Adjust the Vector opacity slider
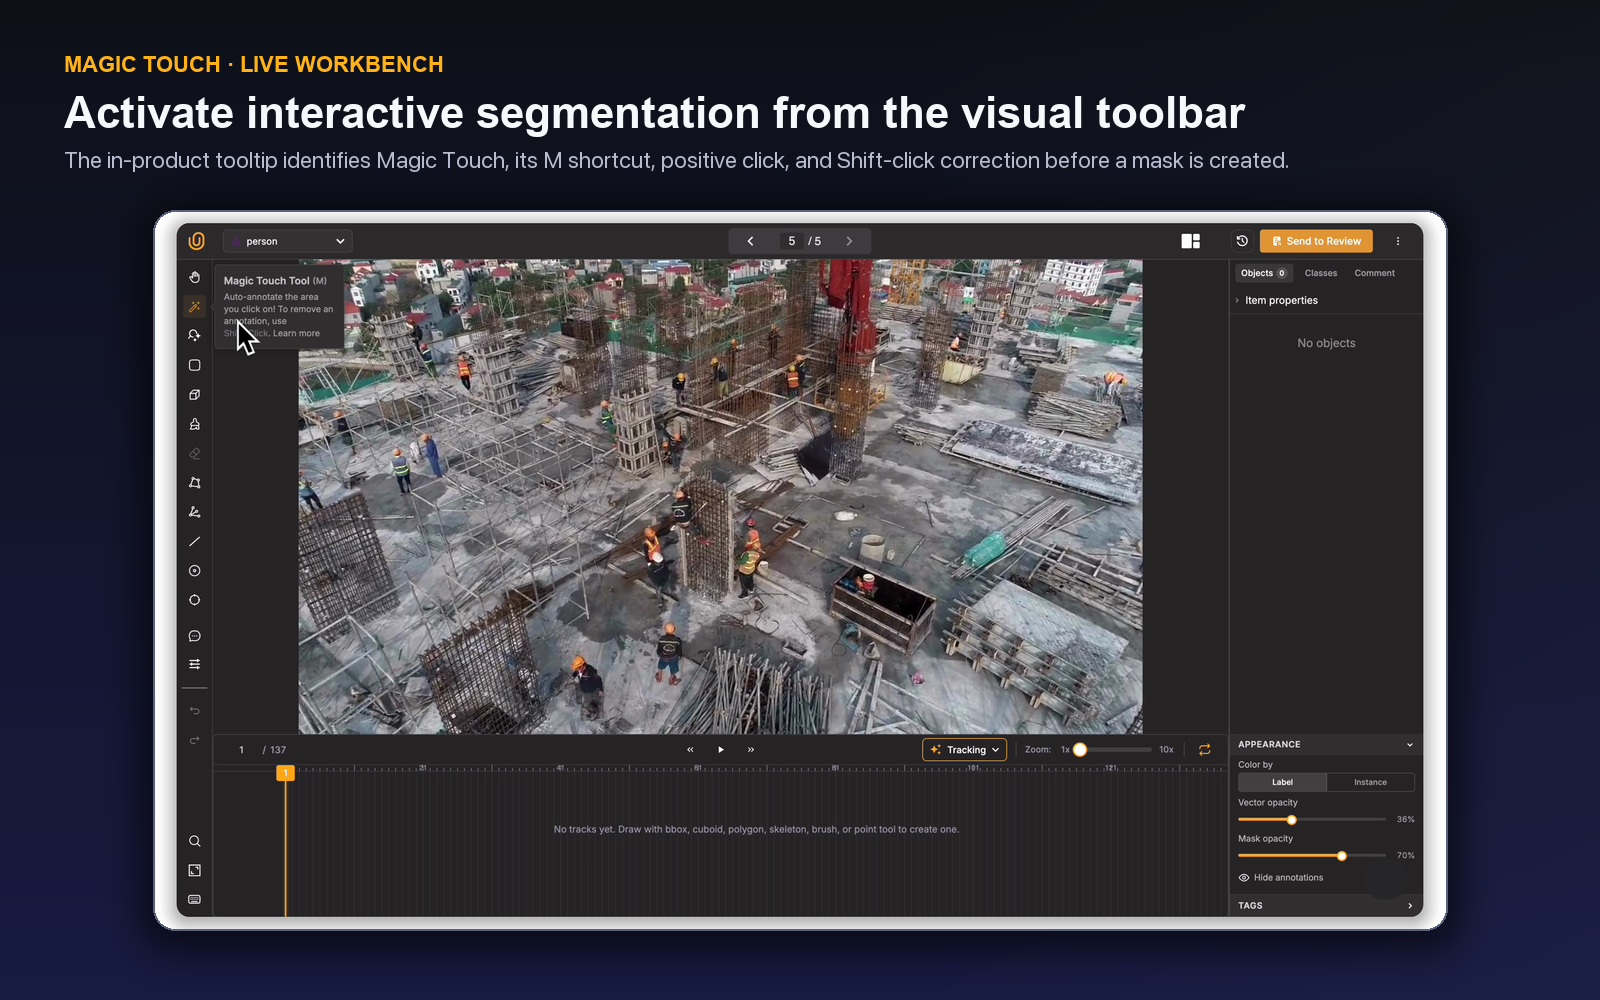The height and width of the screenshot is (1000, 1600). (1312, 820)
